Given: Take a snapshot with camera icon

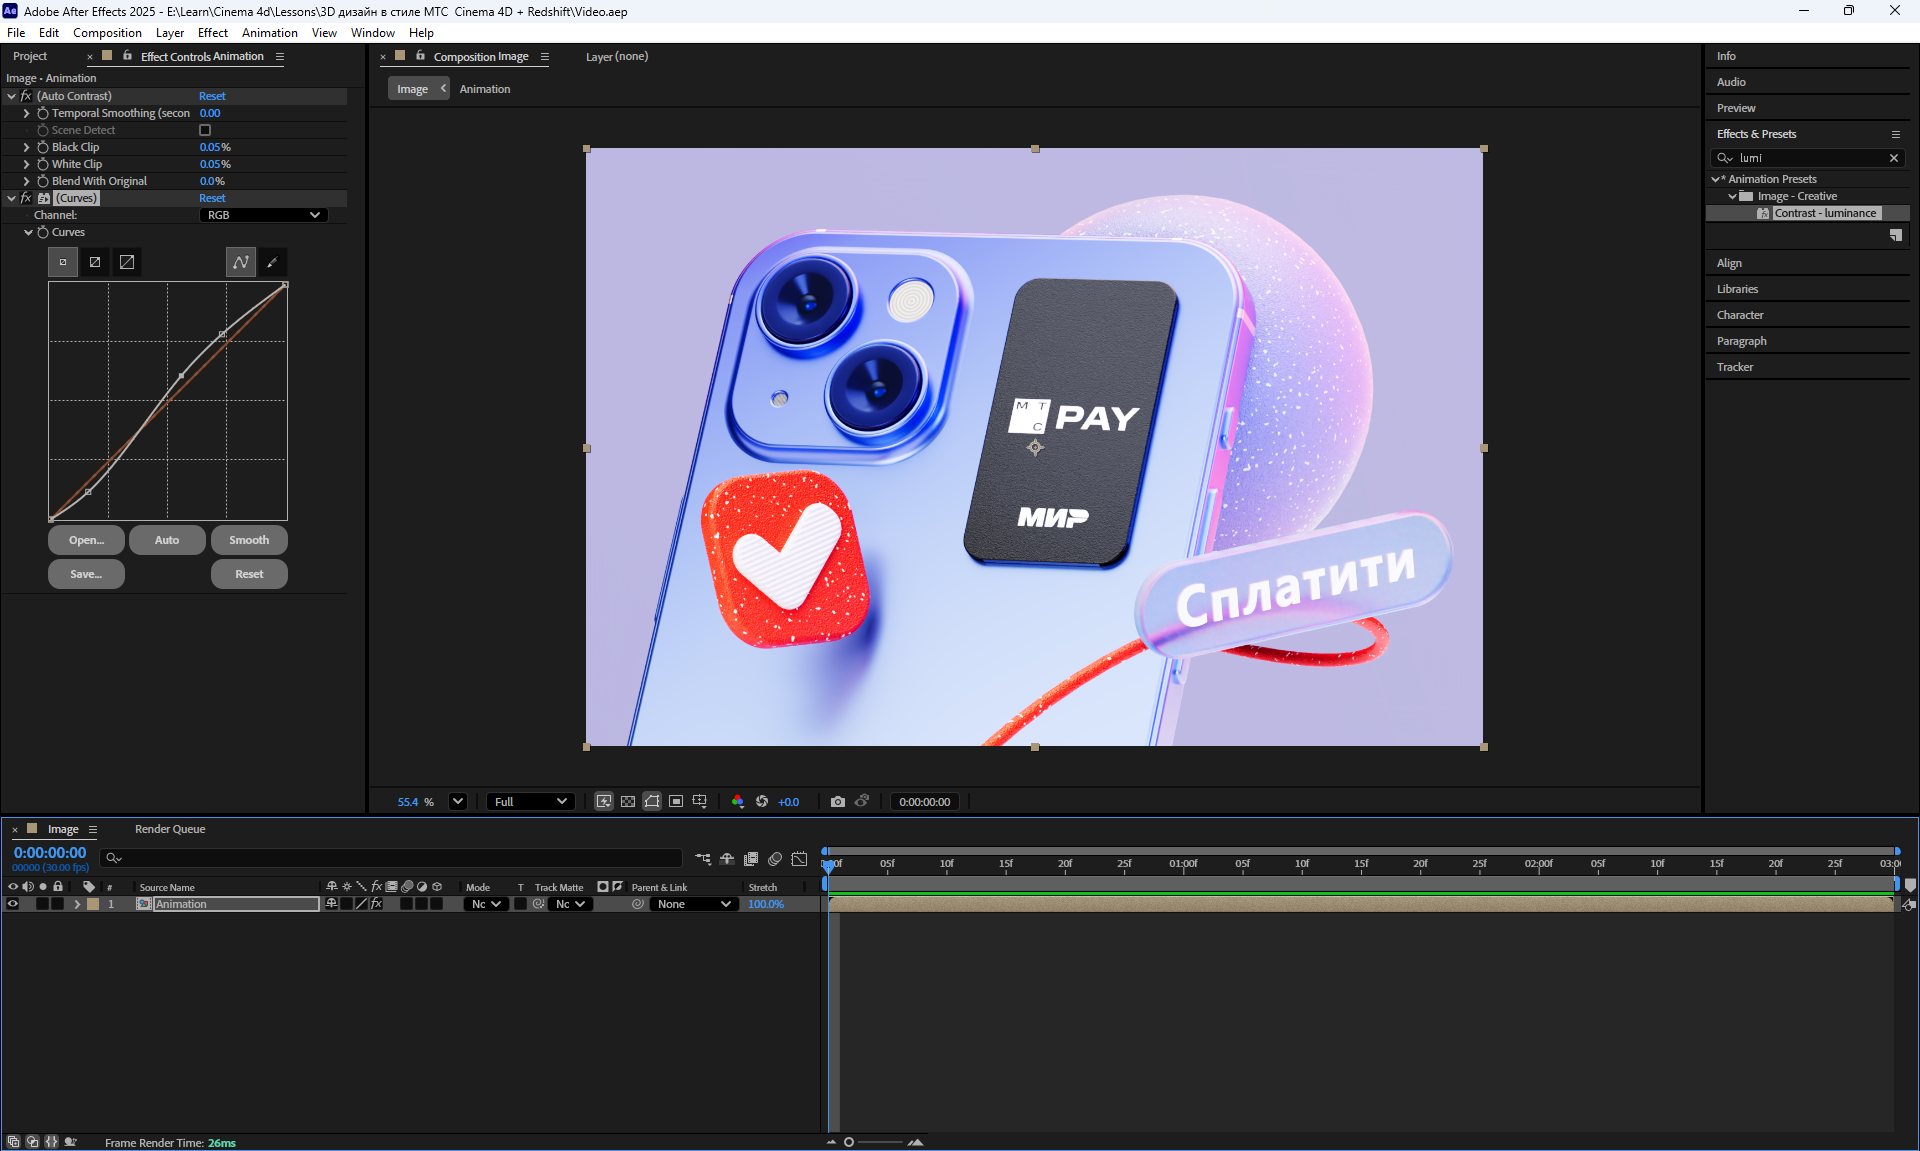Looking at the screenshot, I should (838, 802).
